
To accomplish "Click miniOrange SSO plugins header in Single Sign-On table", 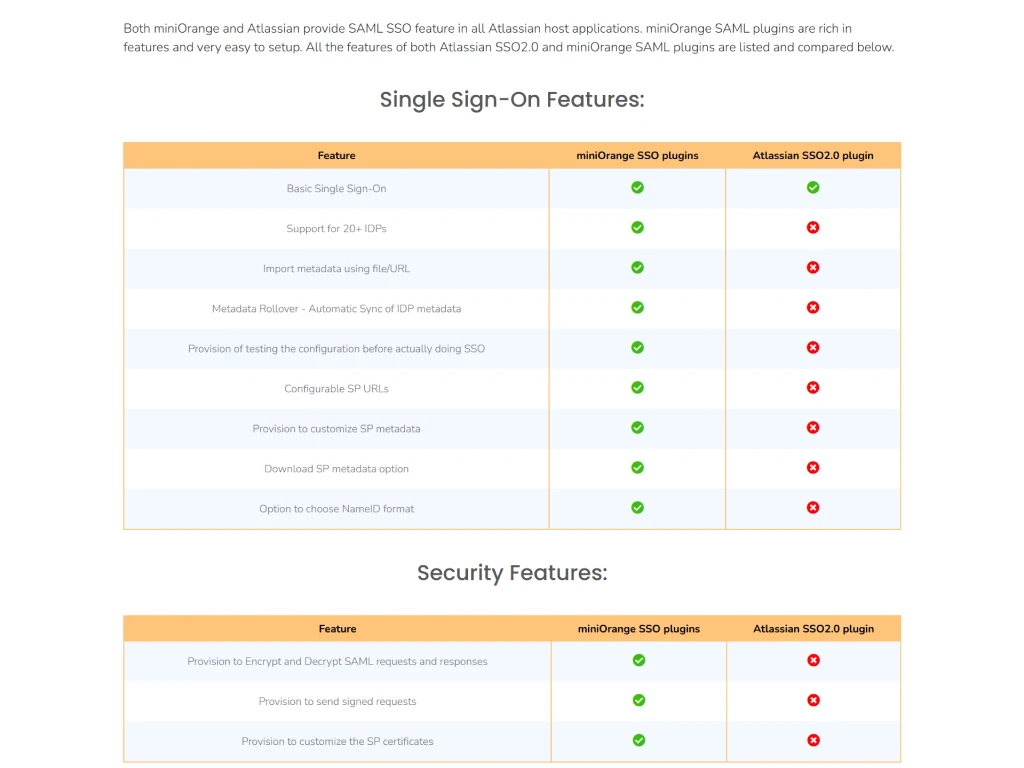I will tap(637, 155).
